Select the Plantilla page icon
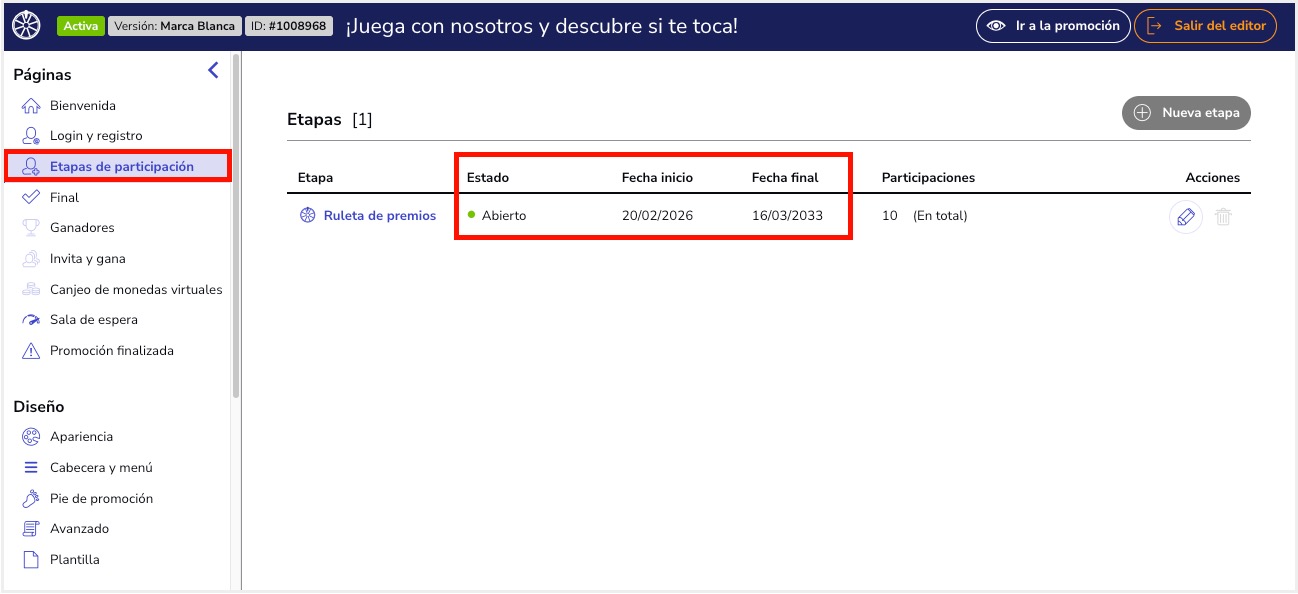 31,559
